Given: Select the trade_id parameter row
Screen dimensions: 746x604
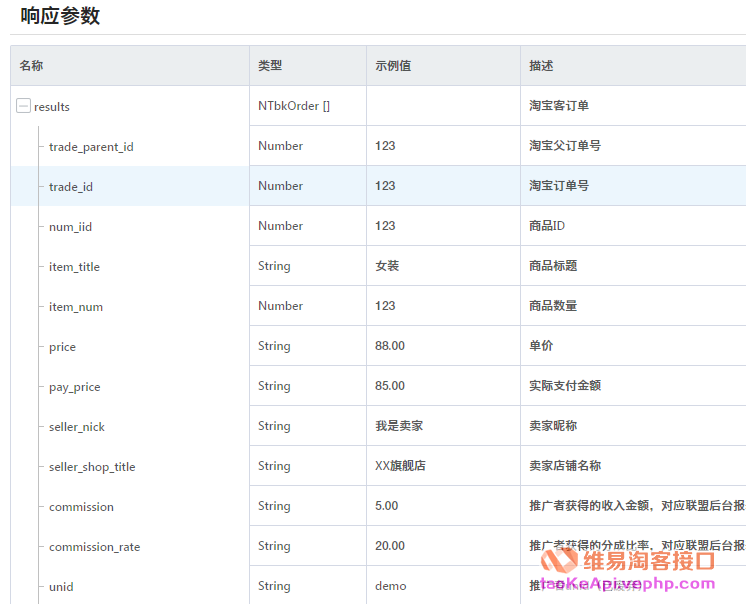Looking at the screenshot, I should pos(71,187).
